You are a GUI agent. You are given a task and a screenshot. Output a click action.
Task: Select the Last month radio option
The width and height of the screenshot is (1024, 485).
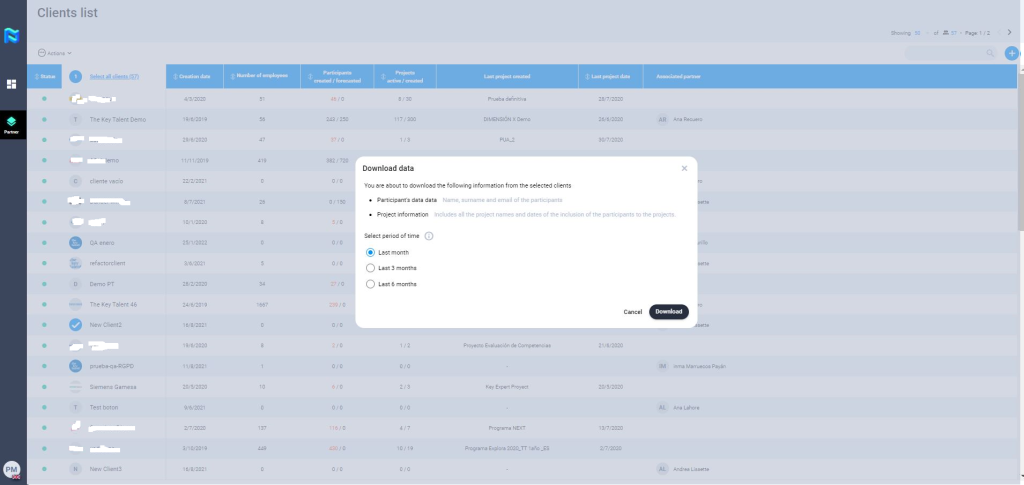coord(370,253)
